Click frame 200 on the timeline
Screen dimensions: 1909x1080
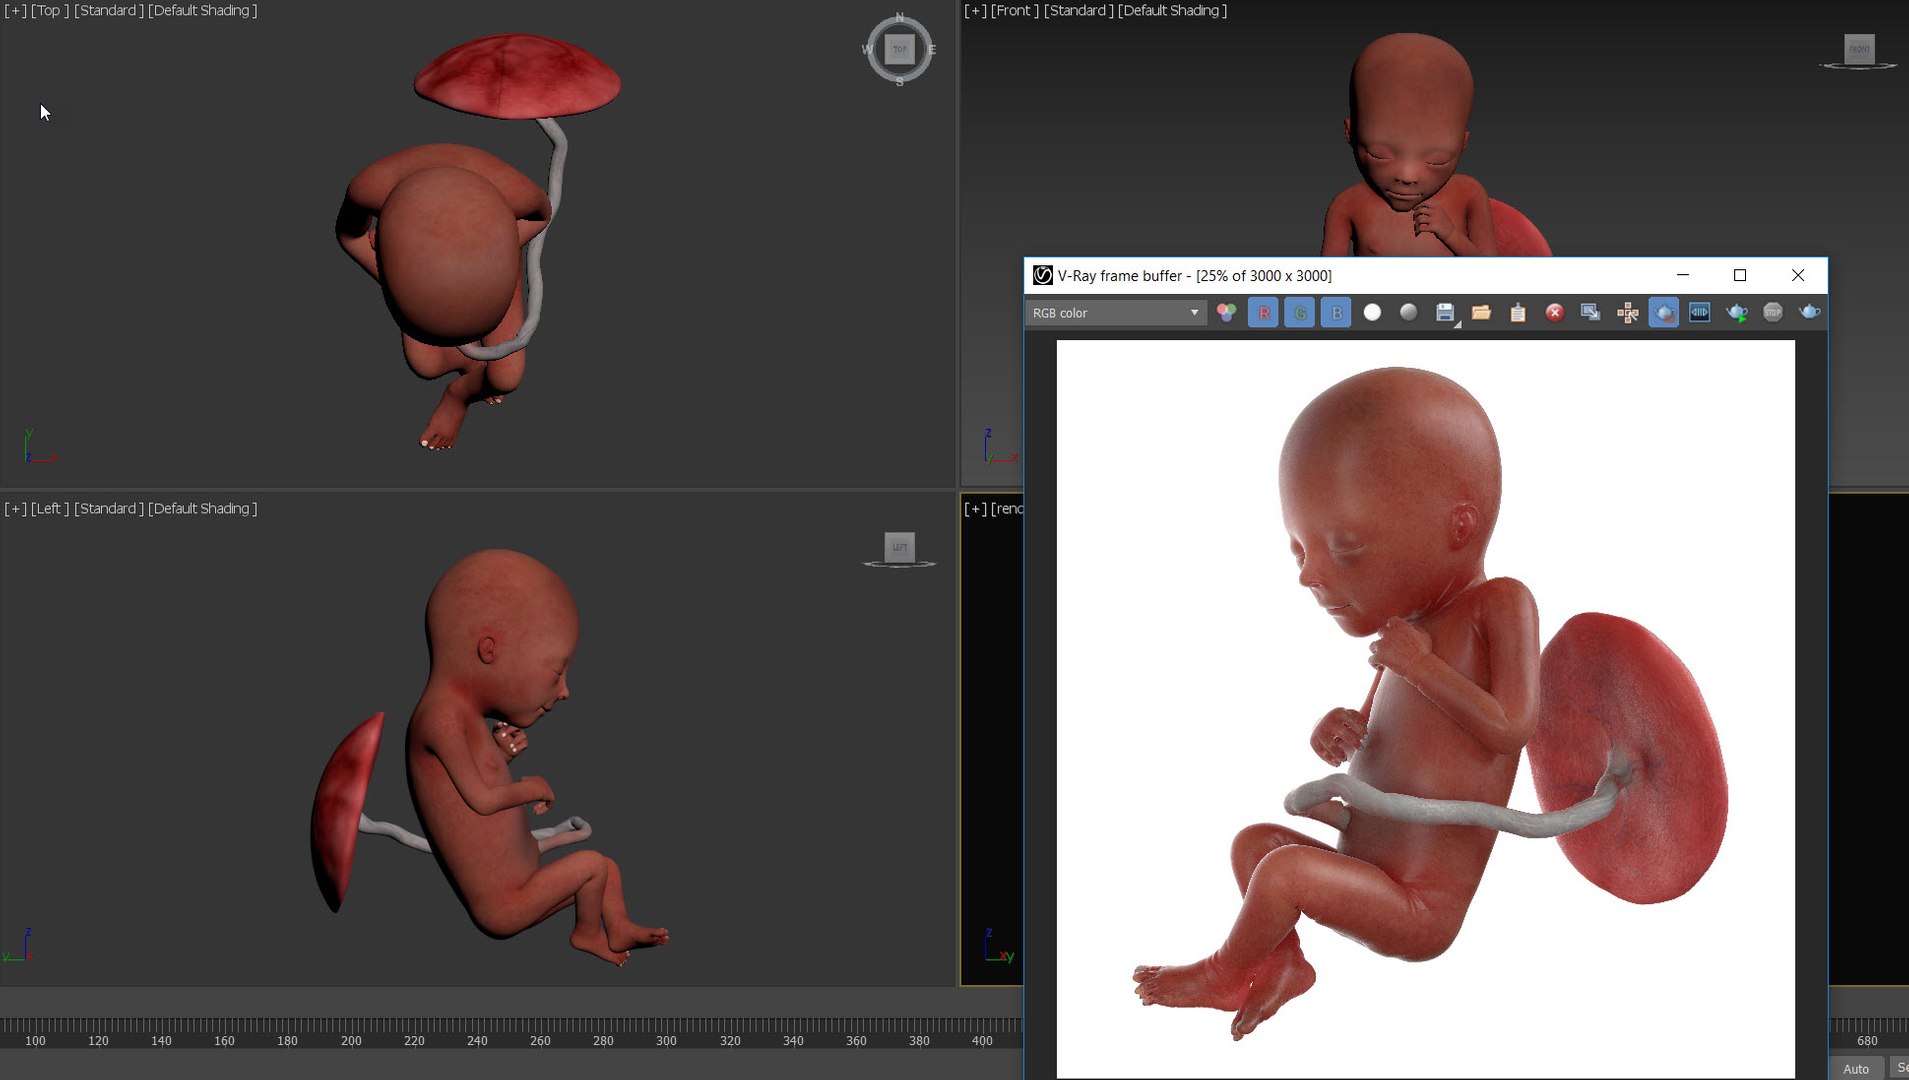[x=351, y=1040]
